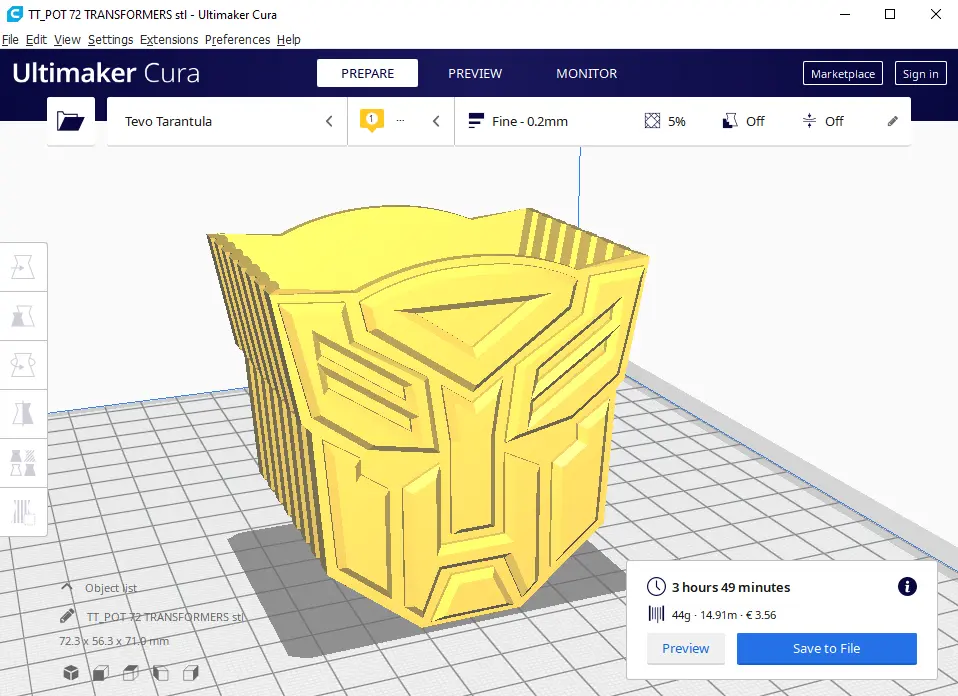This screenshot has width=958, height=696.
Task: Switch to the front view icon
Action: click(101, 673)
